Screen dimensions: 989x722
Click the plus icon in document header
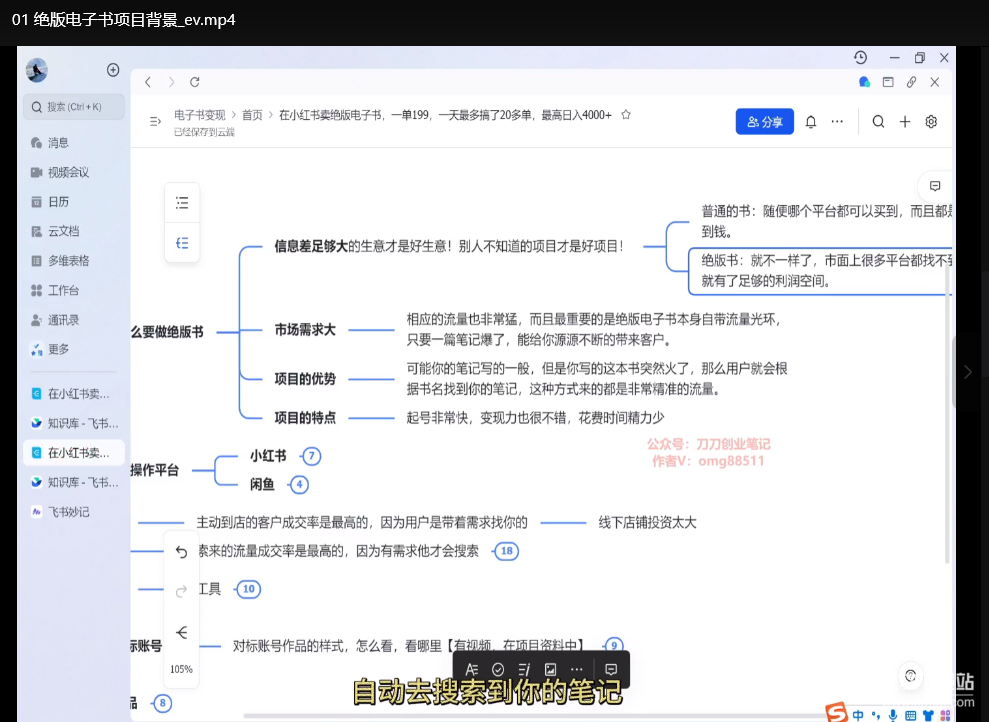pyautogui.click(x=905, y=122)
